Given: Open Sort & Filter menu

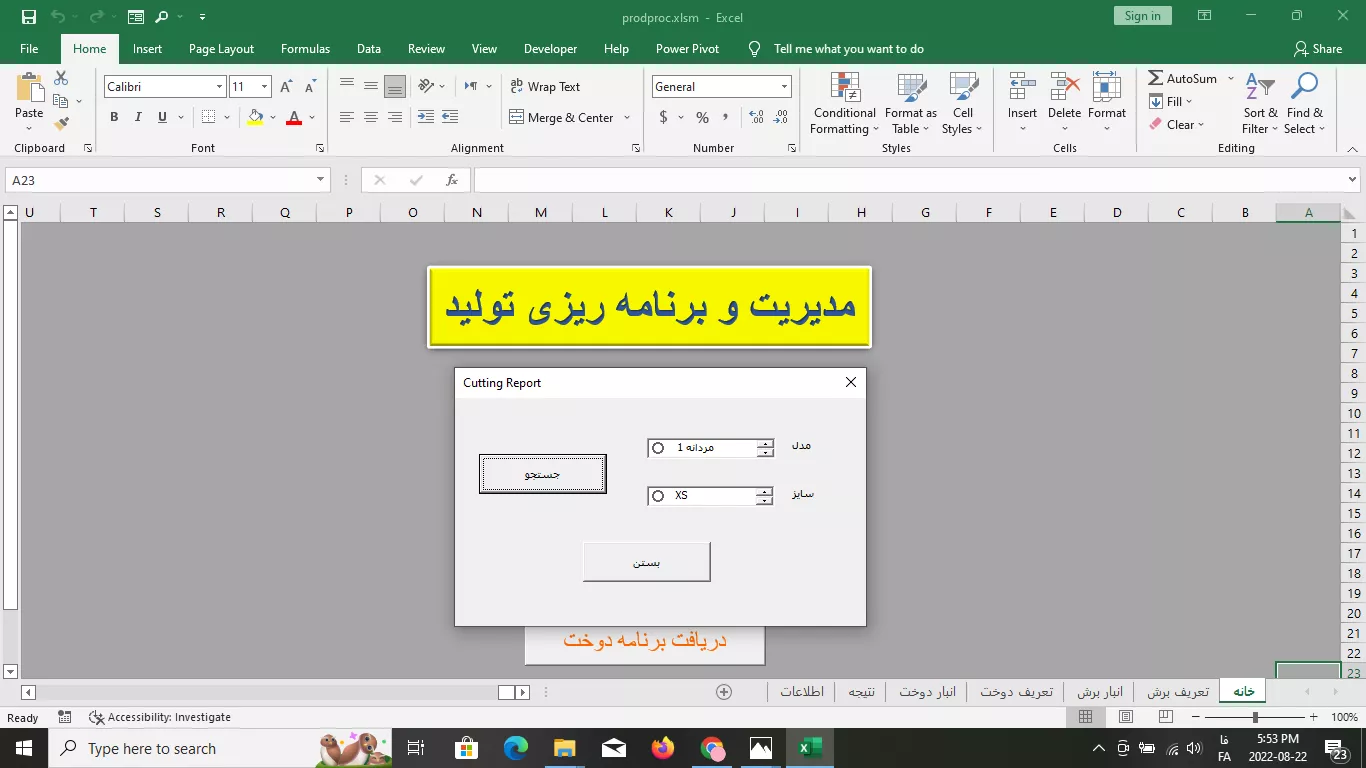Looking at the screenshot, I should 1260,104.
